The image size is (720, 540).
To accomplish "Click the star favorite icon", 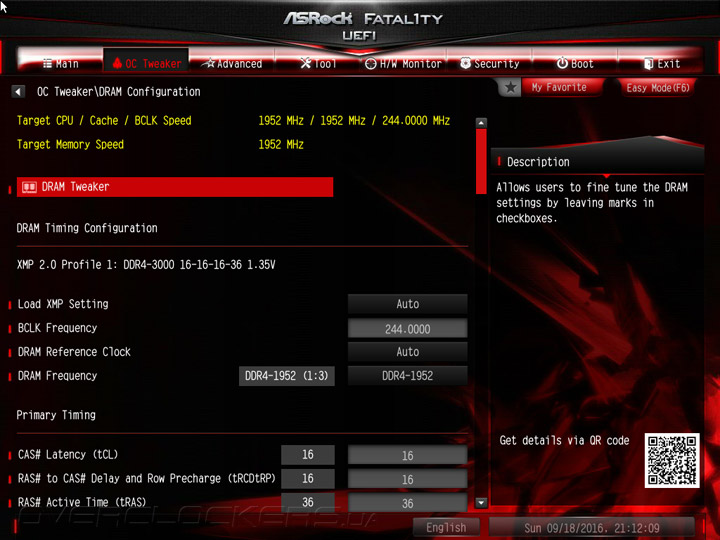I will [510, 87].
